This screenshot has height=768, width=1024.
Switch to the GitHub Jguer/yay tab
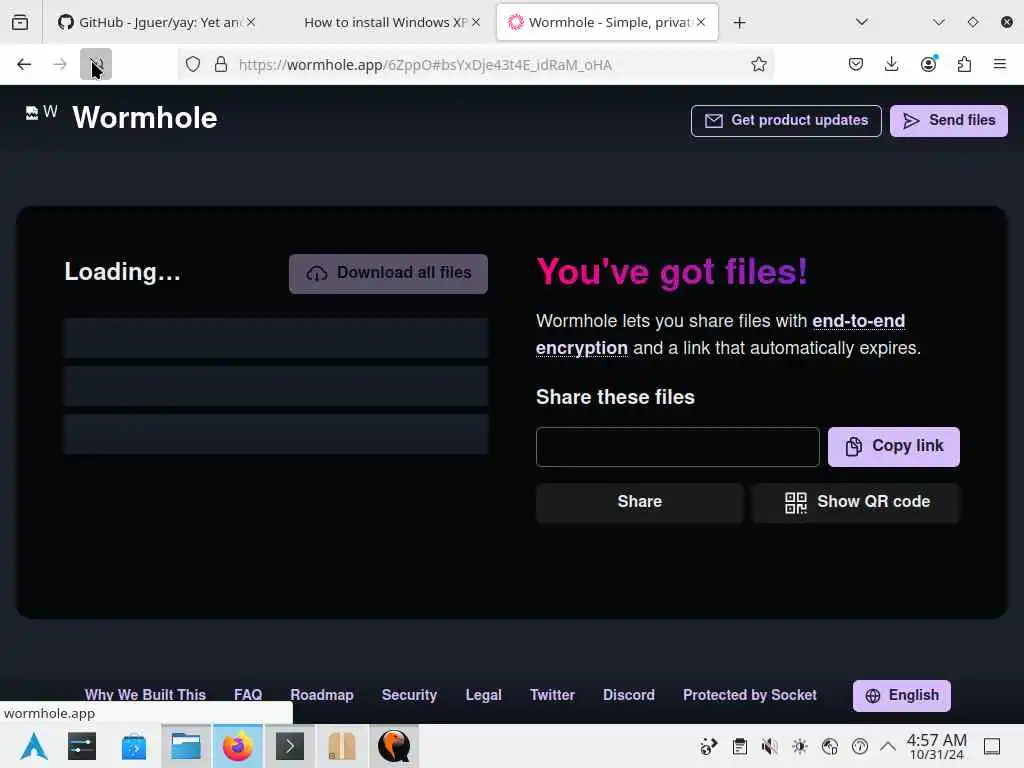150,22
